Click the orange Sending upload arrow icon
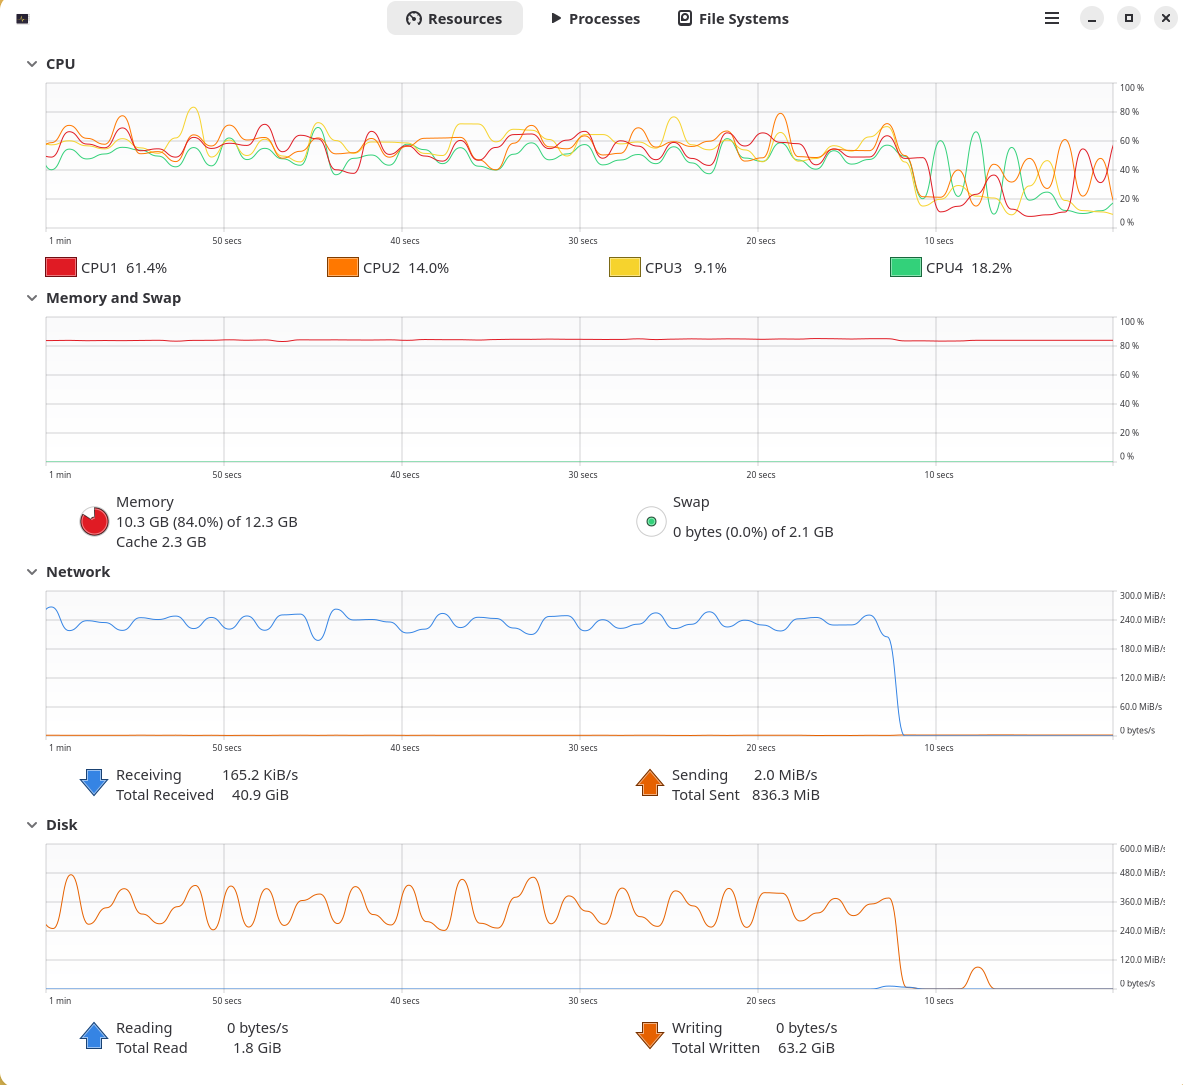 coord(649,782)
